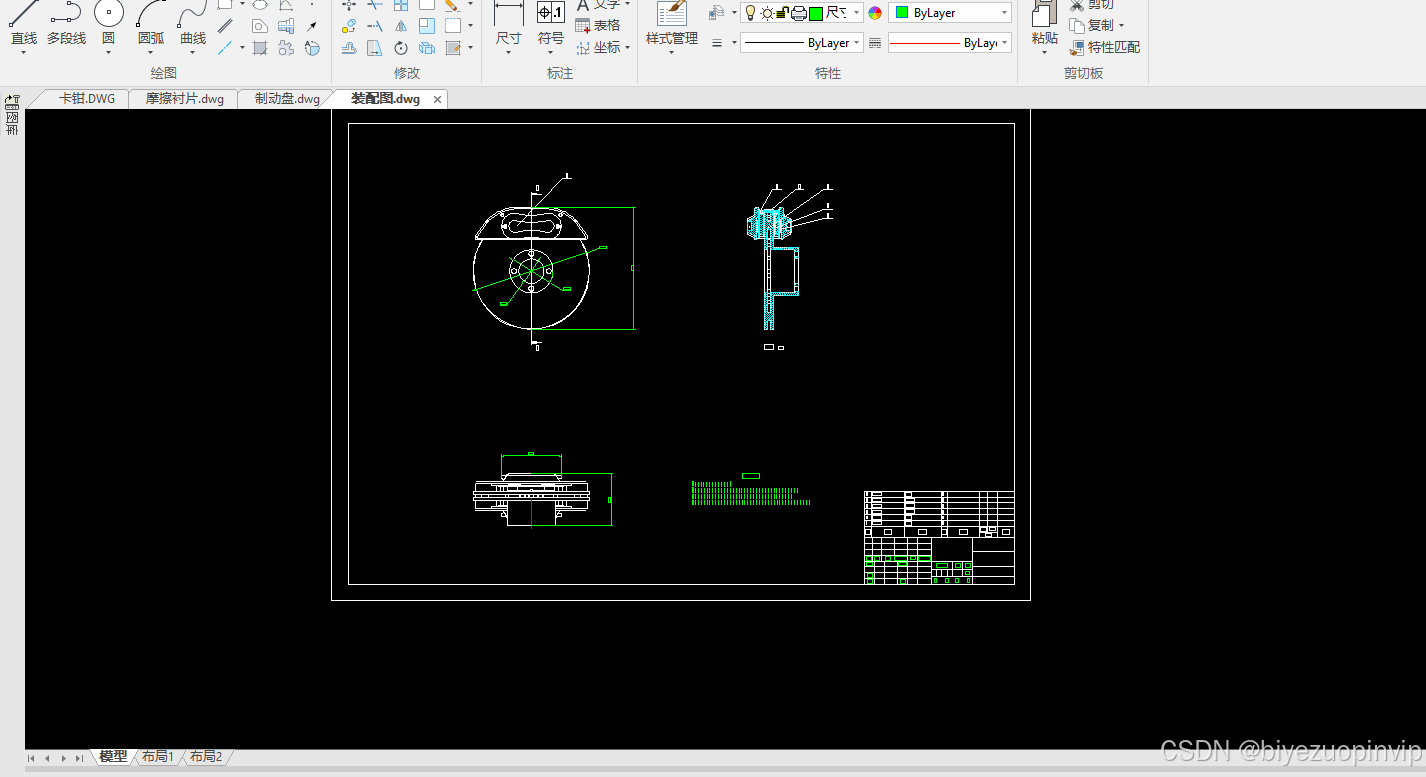Select the 装配图.dwg document tab
The height and width of the screenshot is (777, 1426).
coord(385,99)
